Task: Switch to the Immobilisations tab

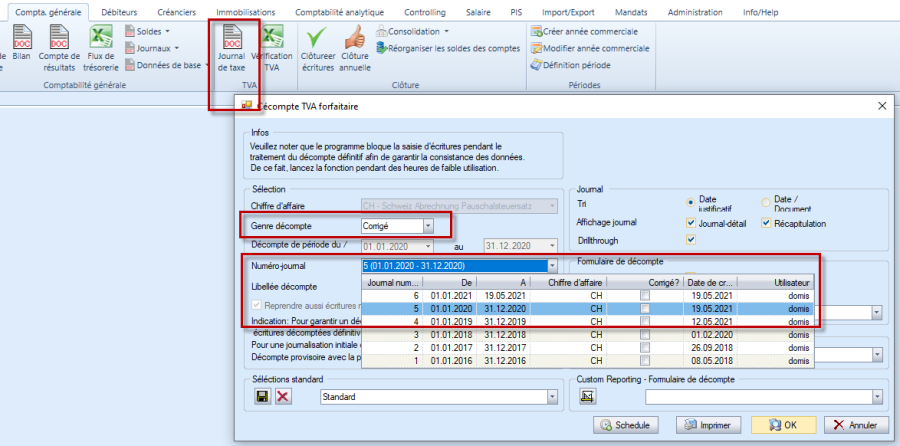Action: click(x=245, y=12)
